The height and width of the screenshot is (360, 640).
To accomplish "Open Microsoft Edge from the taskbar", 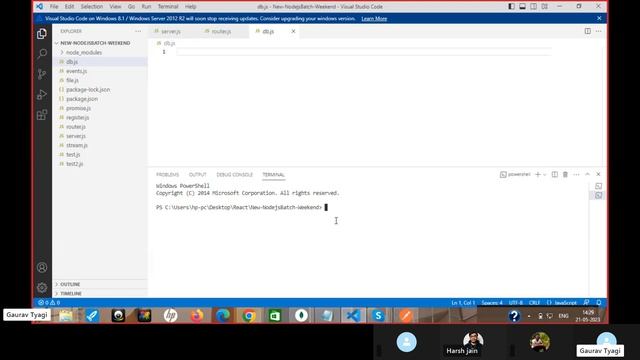I will 223,316.
